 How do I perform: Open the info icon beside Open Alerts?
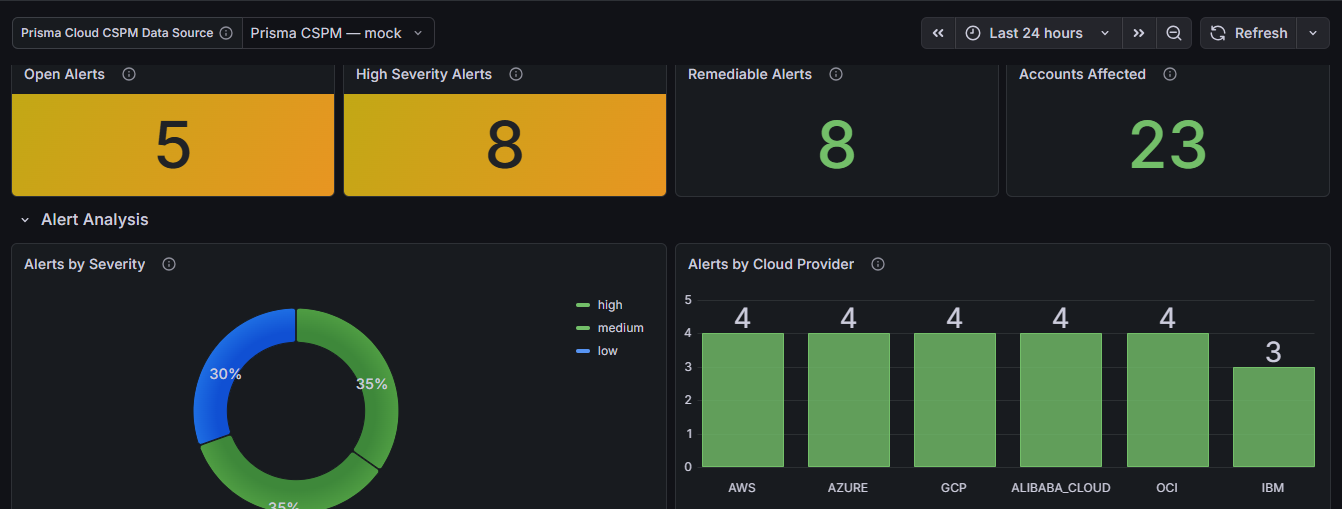(129, 74)
